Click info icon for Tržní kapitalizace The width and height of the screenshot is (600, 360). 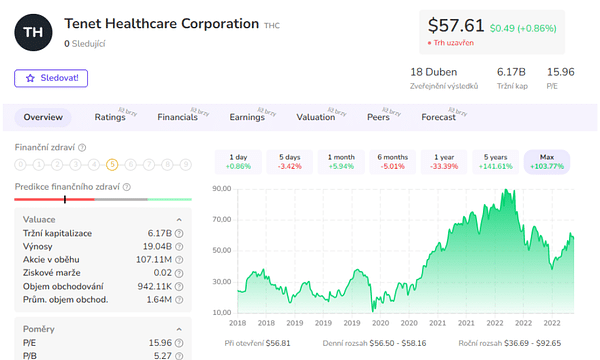coord(179,233)
